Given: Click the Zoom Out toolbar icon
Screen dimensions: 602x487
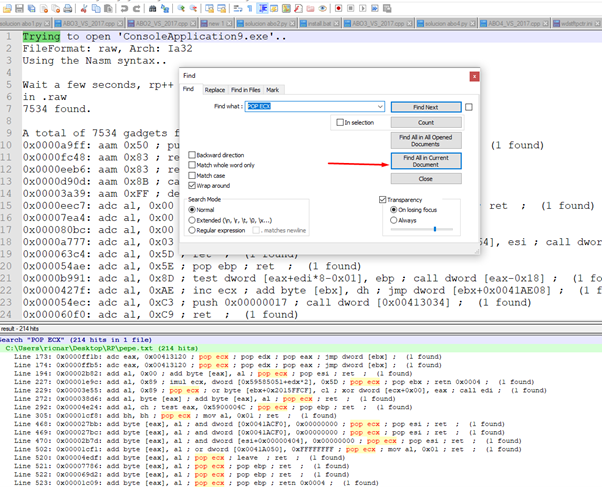Looking at the screenshot, I should coord(193,8).
